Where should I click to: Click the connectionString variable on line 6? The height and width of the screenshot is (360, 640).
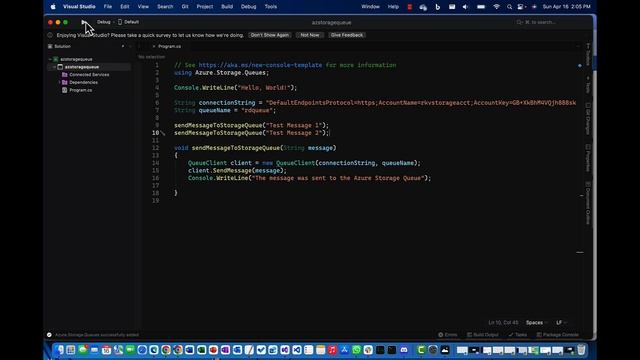coord(227,103)
